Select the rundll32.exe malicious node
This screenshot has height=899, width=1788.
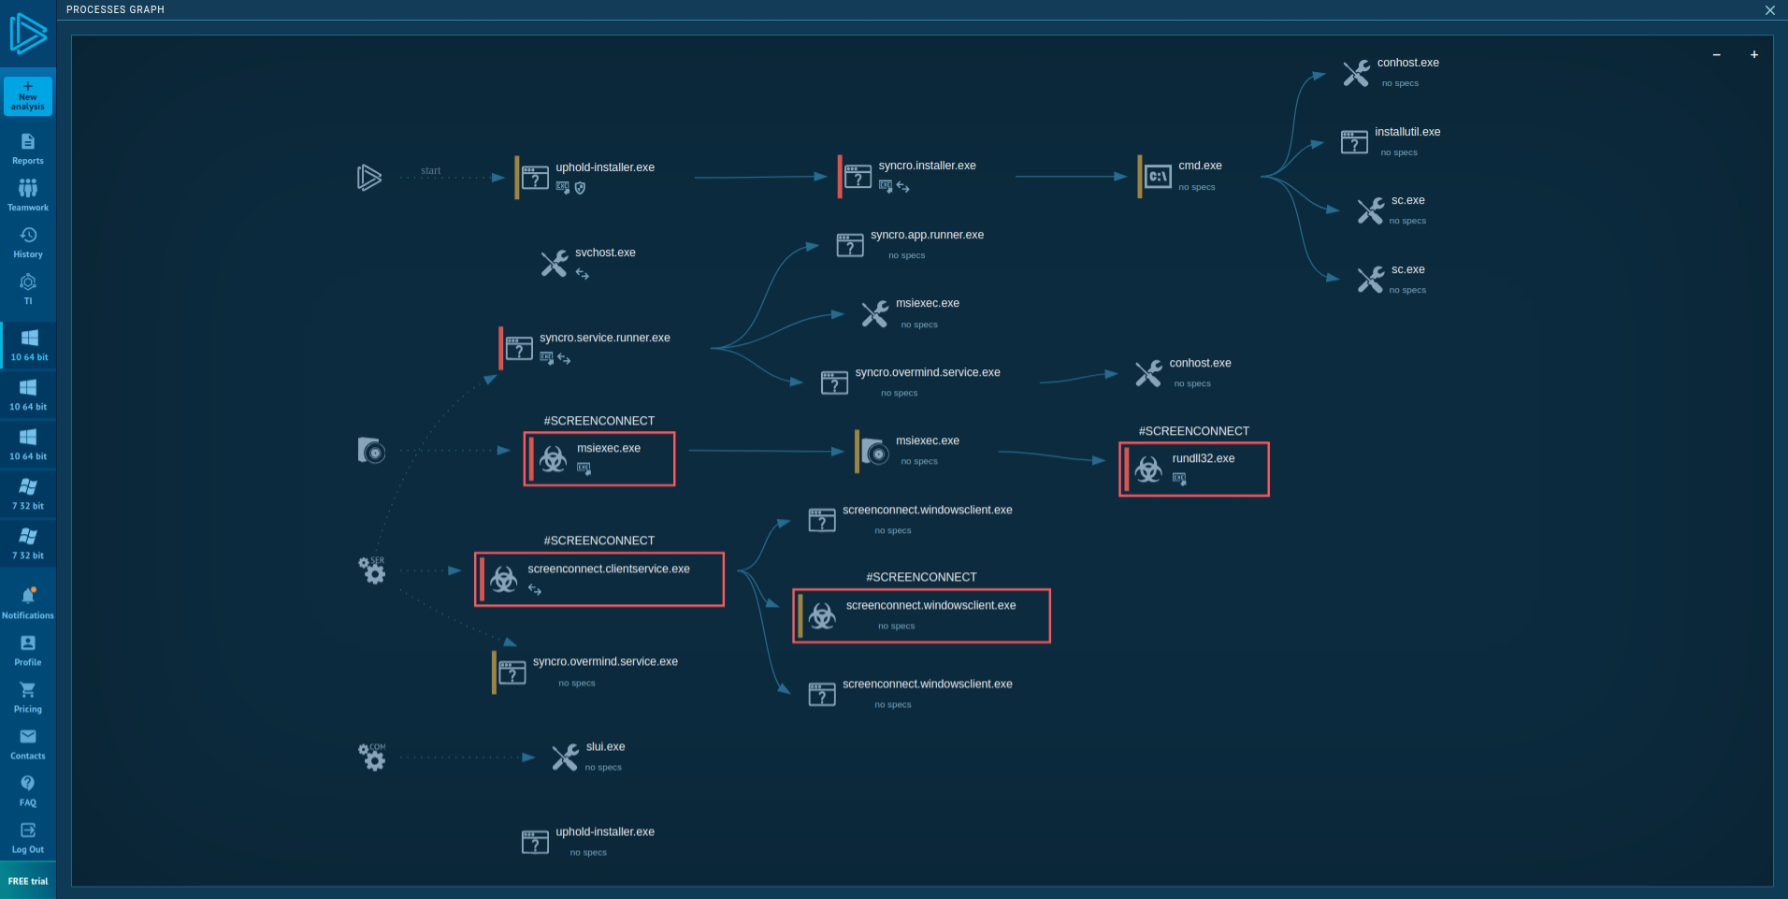tap(1194, 469)
